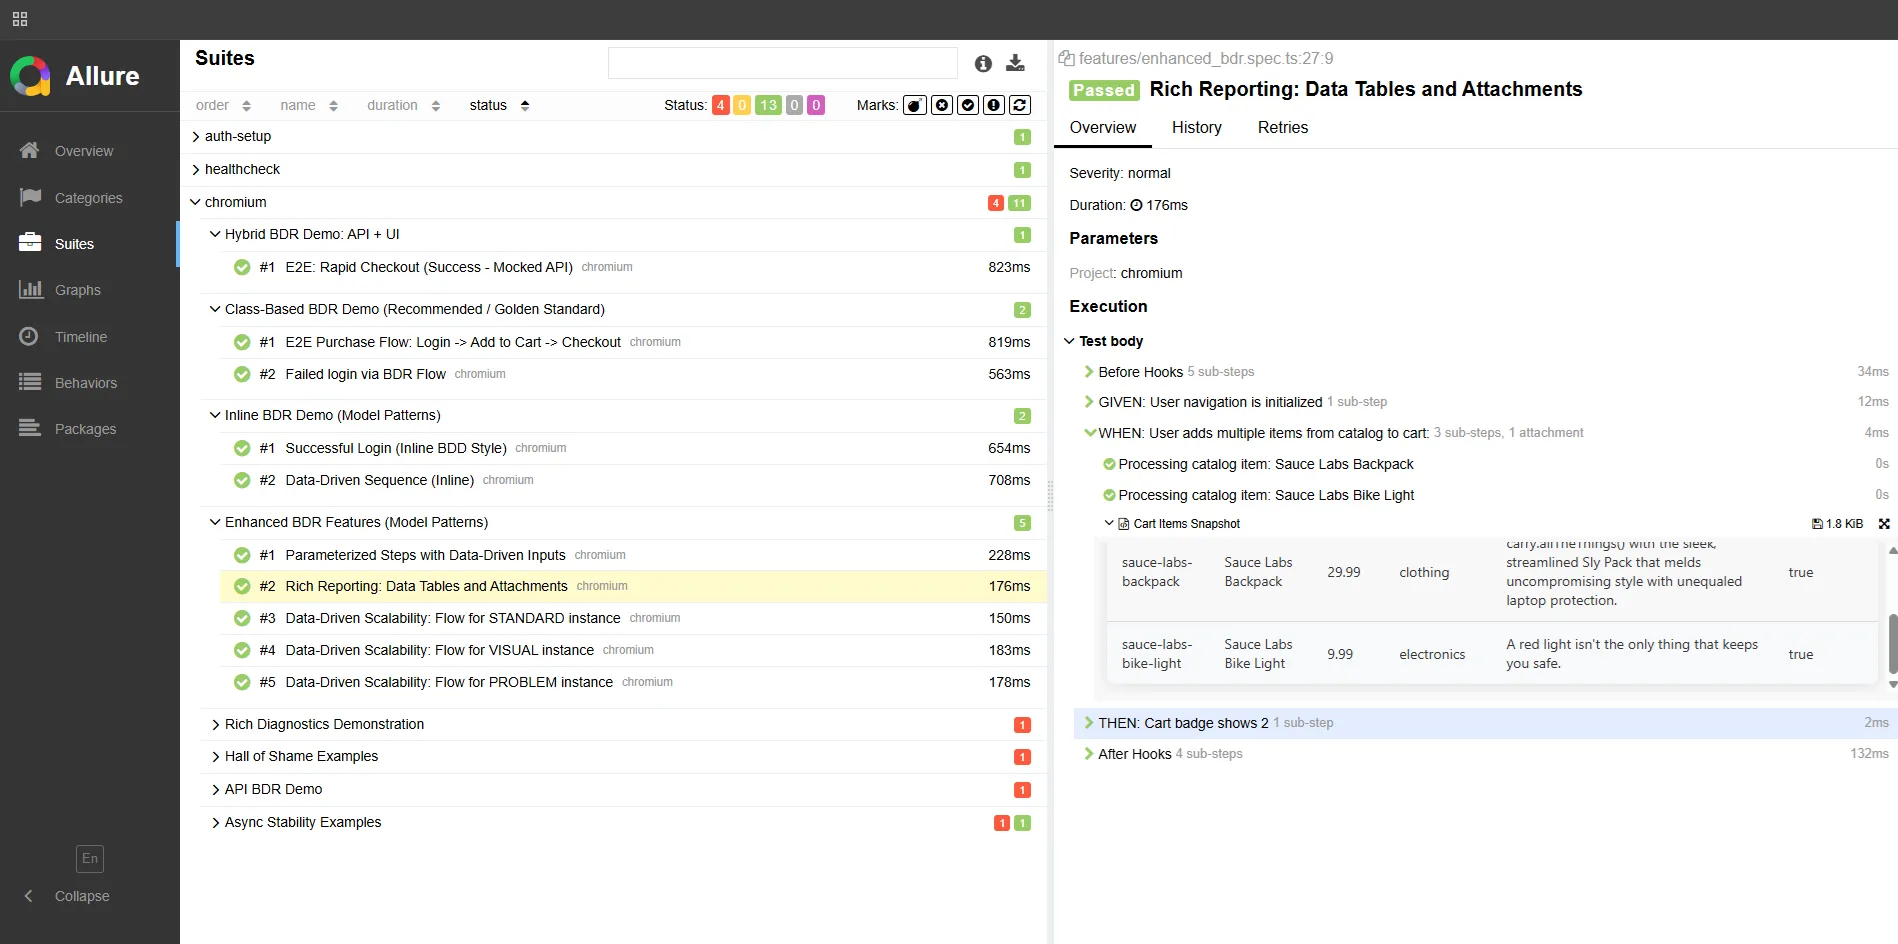The width and height of the screenshot is (1898, 944).
Task: Change language with the En button
Action: click(90, 858)
